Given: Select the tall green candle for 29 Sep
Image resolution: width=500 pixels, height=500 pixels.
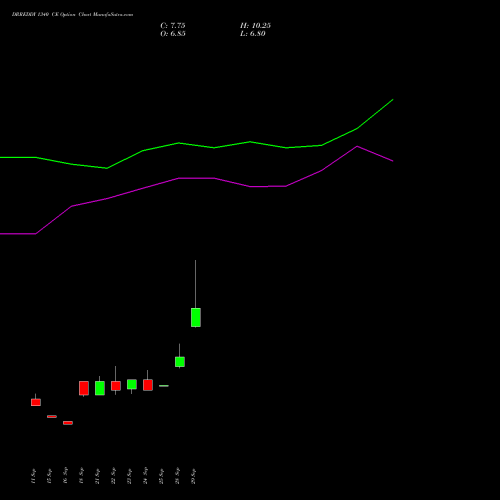Looking at the screenshot, I should (x=196, y=317).
